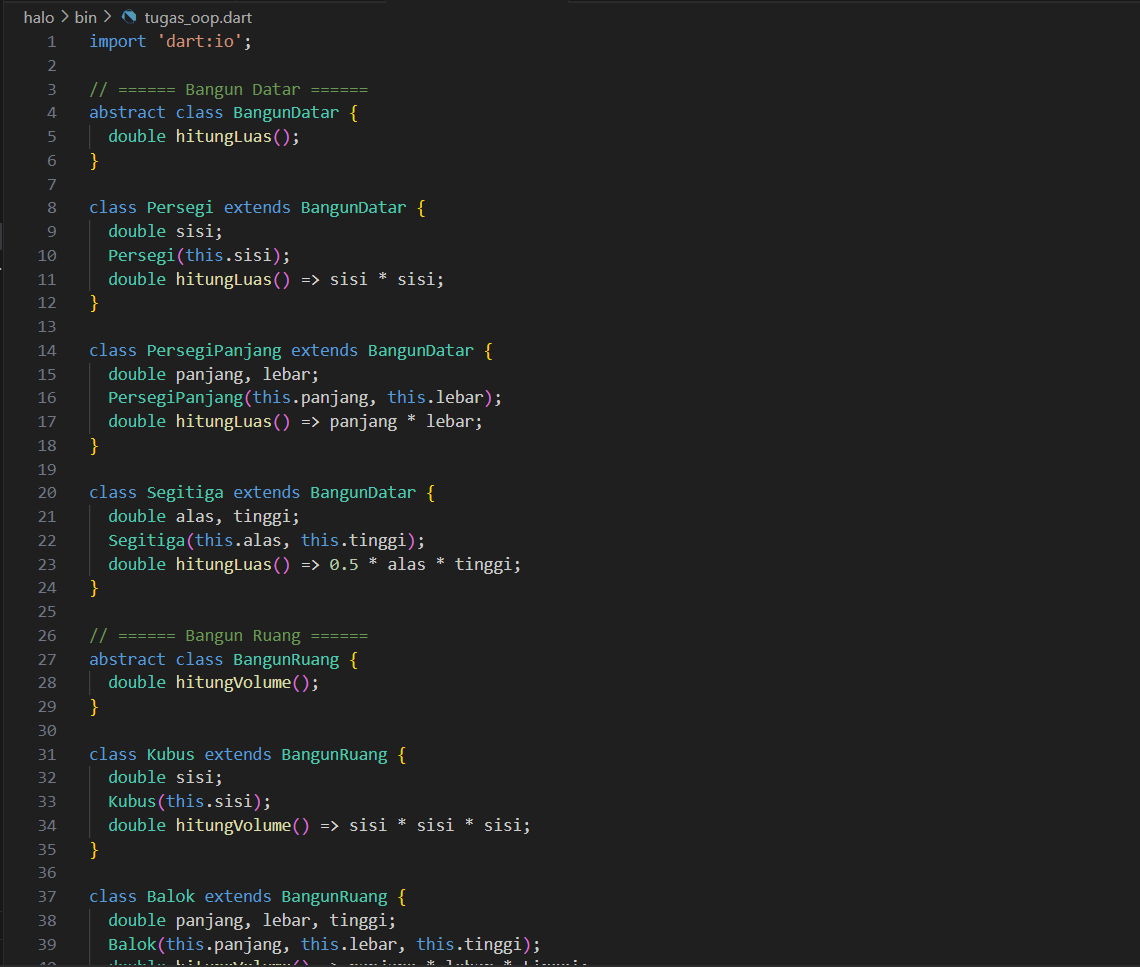Place cursor on the 0.5 literal

pos(344,564)
